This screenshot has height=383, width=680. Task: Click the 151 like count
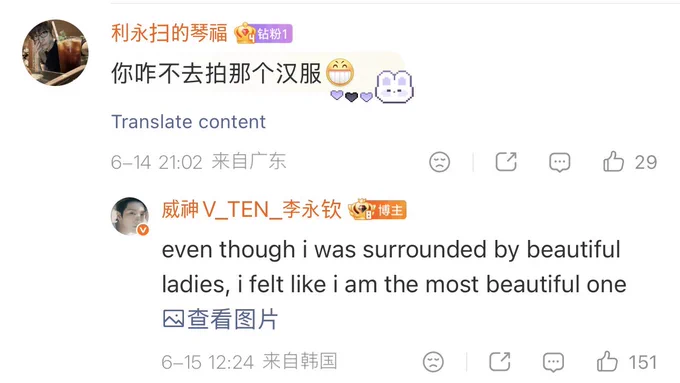[x=643, y=362]
